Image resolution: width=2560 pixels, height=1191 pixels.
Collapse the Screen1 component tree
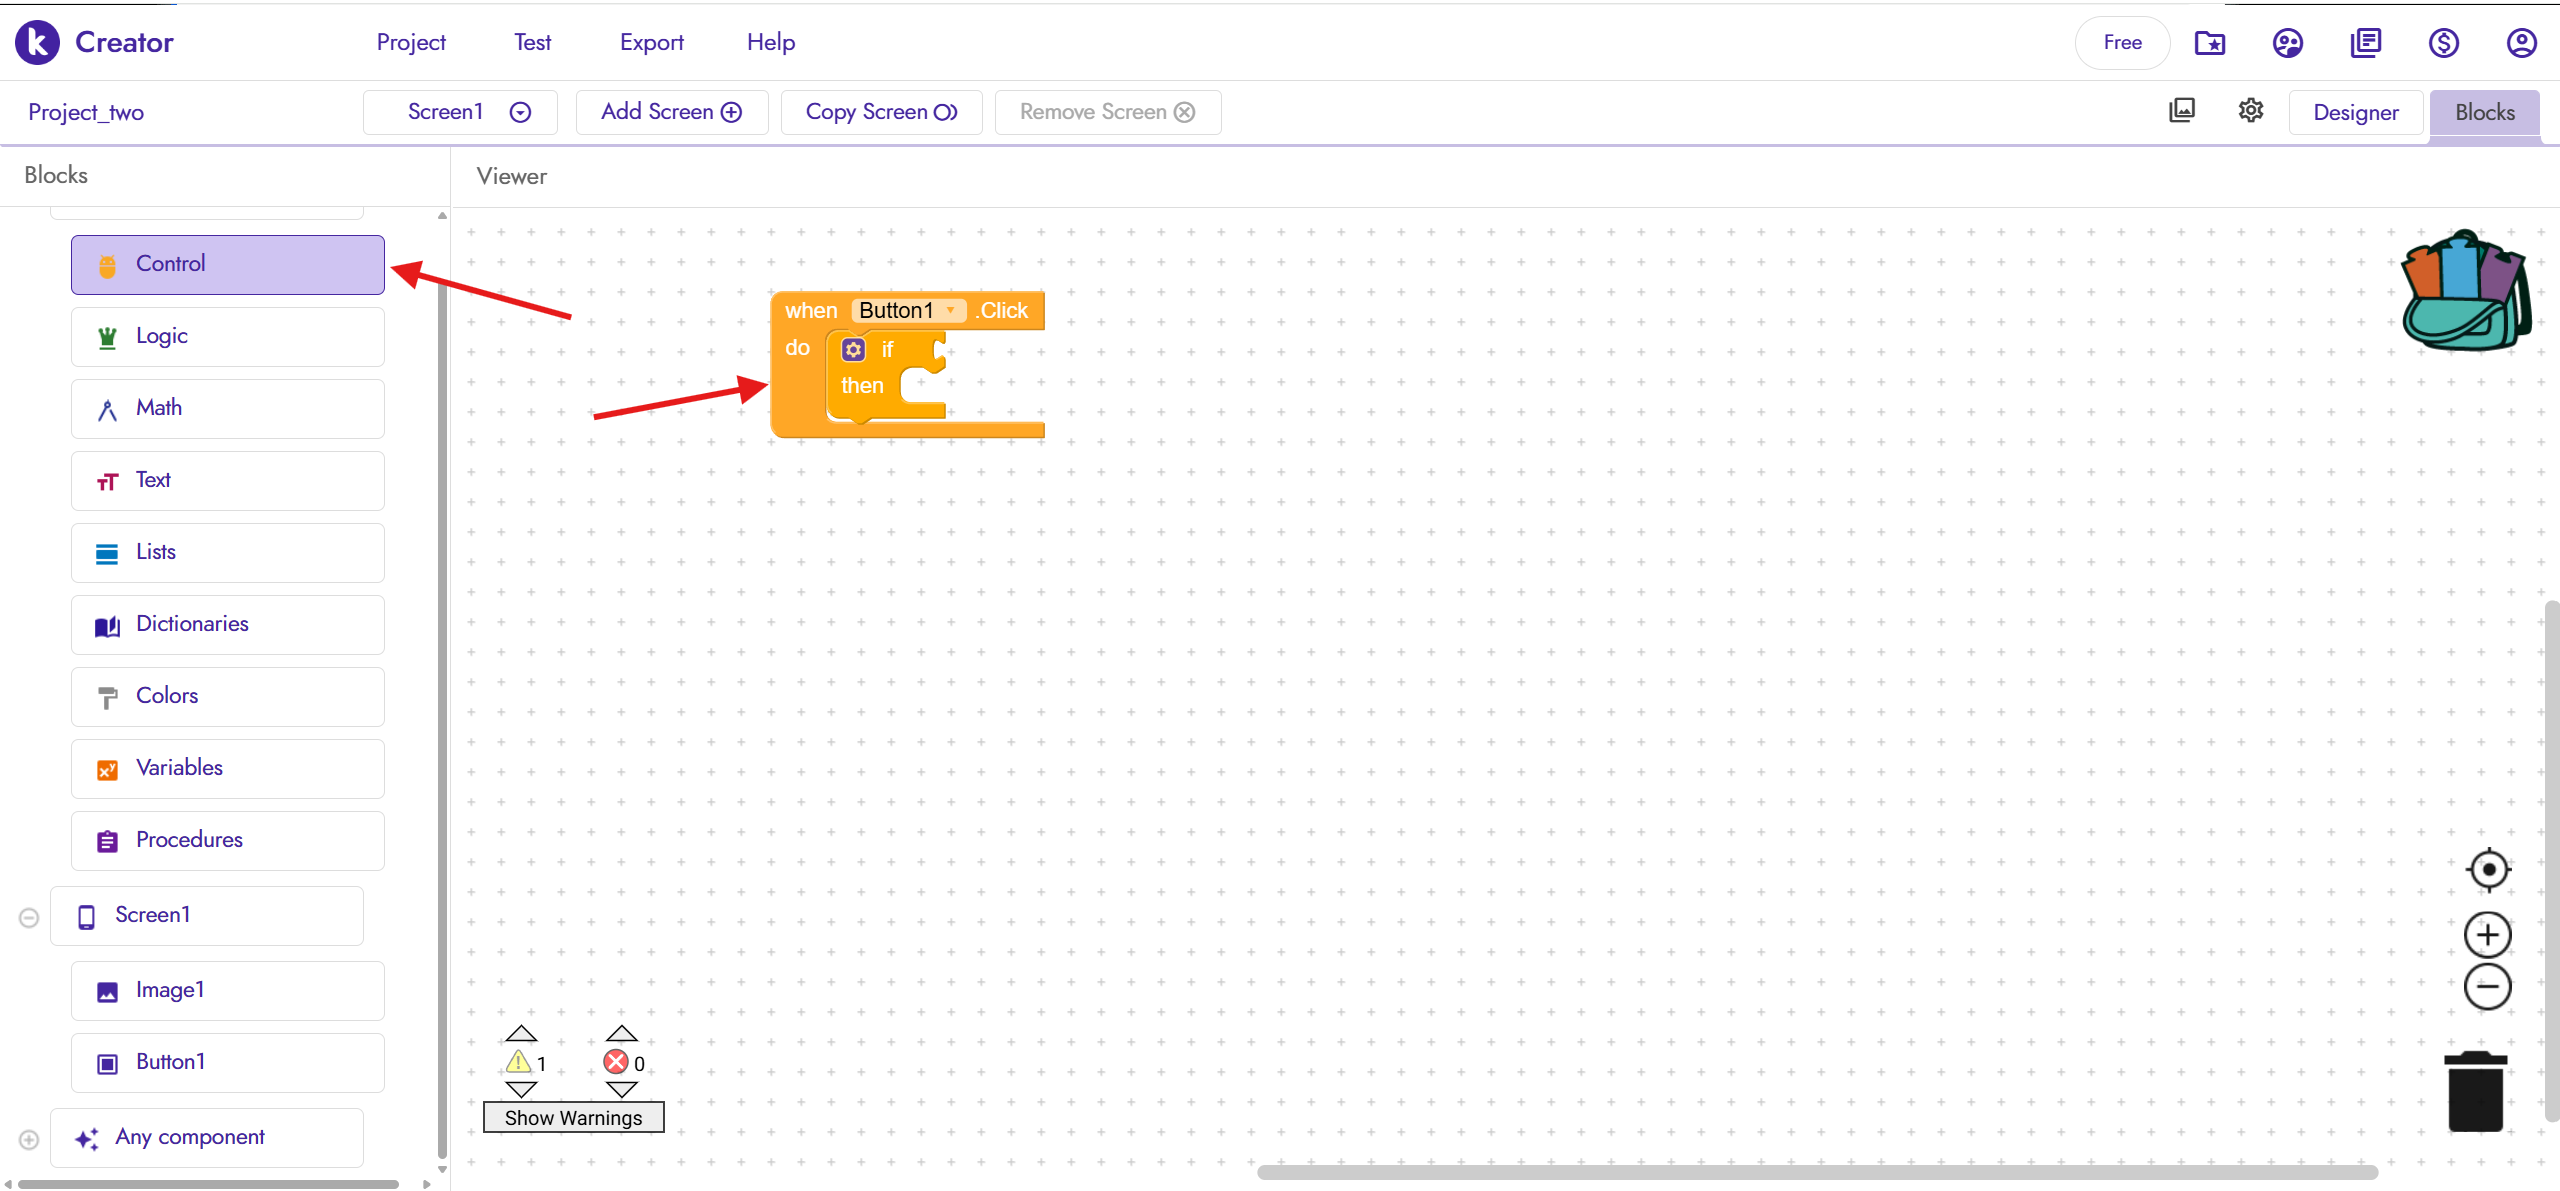29,917
